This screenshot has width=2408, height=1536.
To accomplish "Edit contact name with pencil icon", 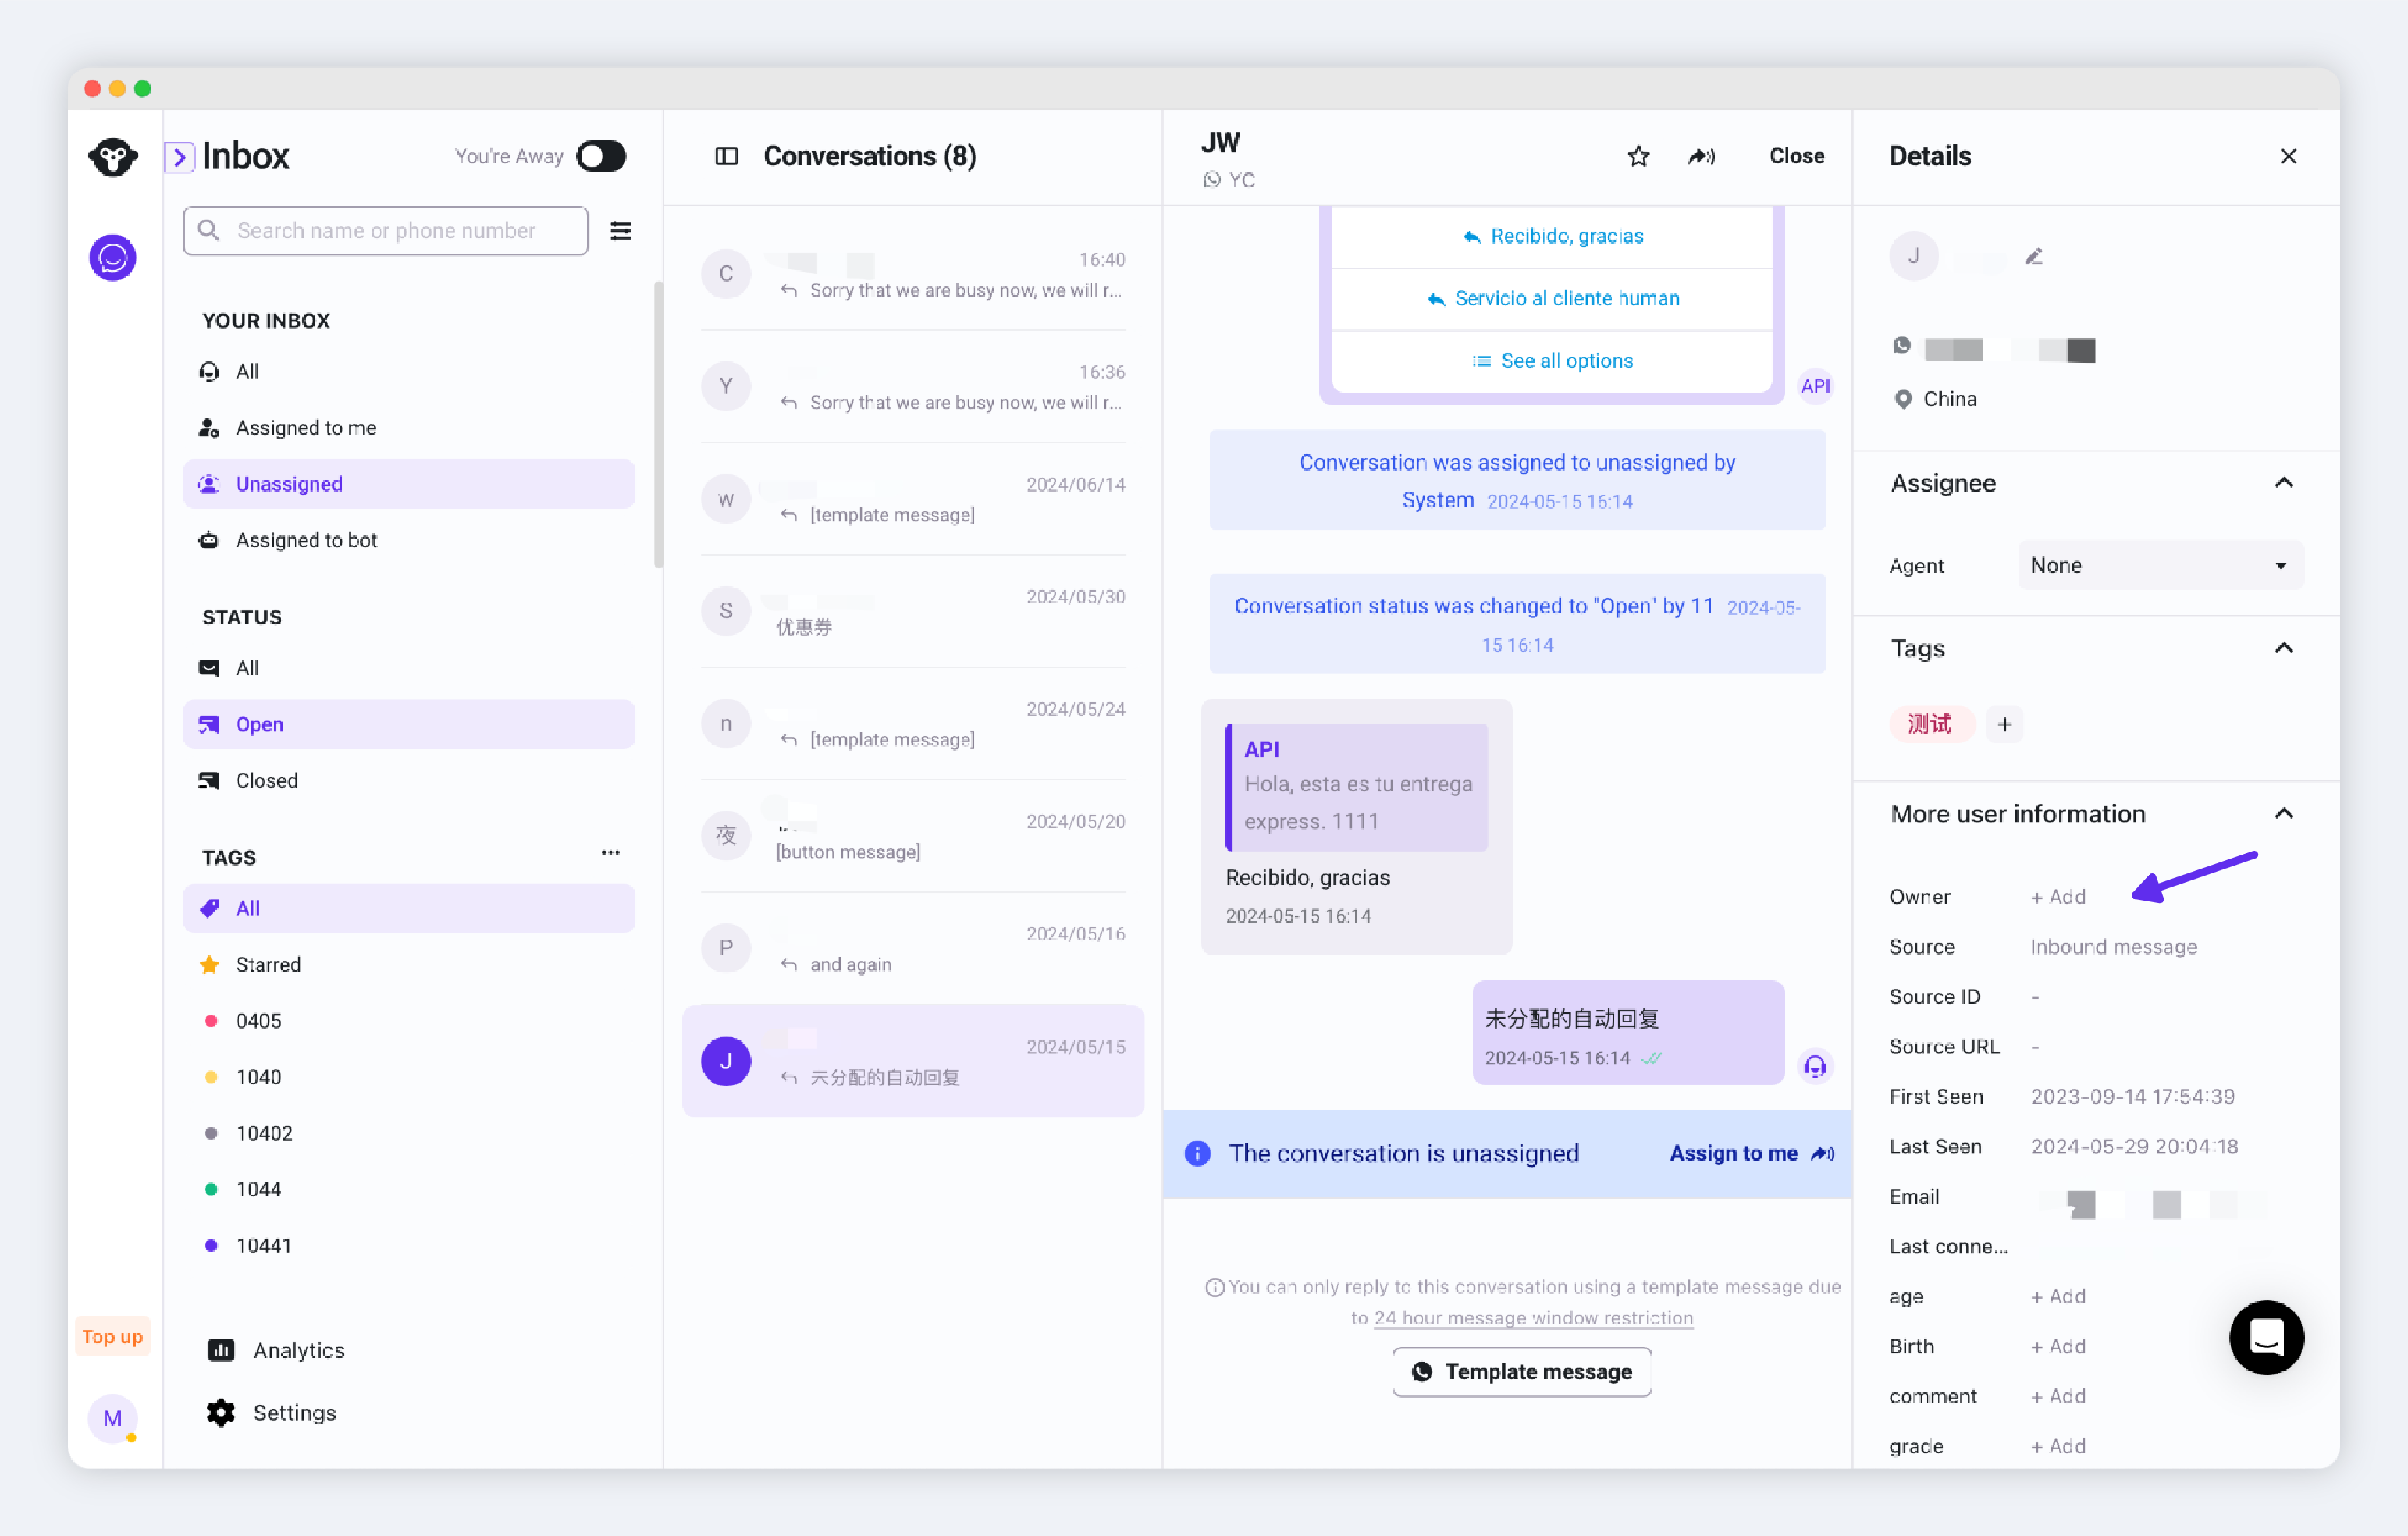I will tap(2033, 256).
